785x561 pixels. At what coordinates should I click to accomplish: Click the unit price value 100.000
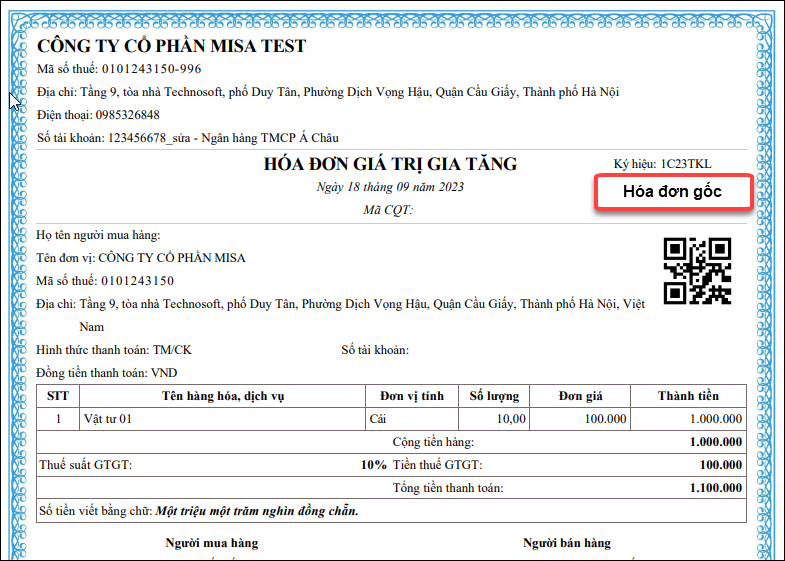click(x=606, y=419)
